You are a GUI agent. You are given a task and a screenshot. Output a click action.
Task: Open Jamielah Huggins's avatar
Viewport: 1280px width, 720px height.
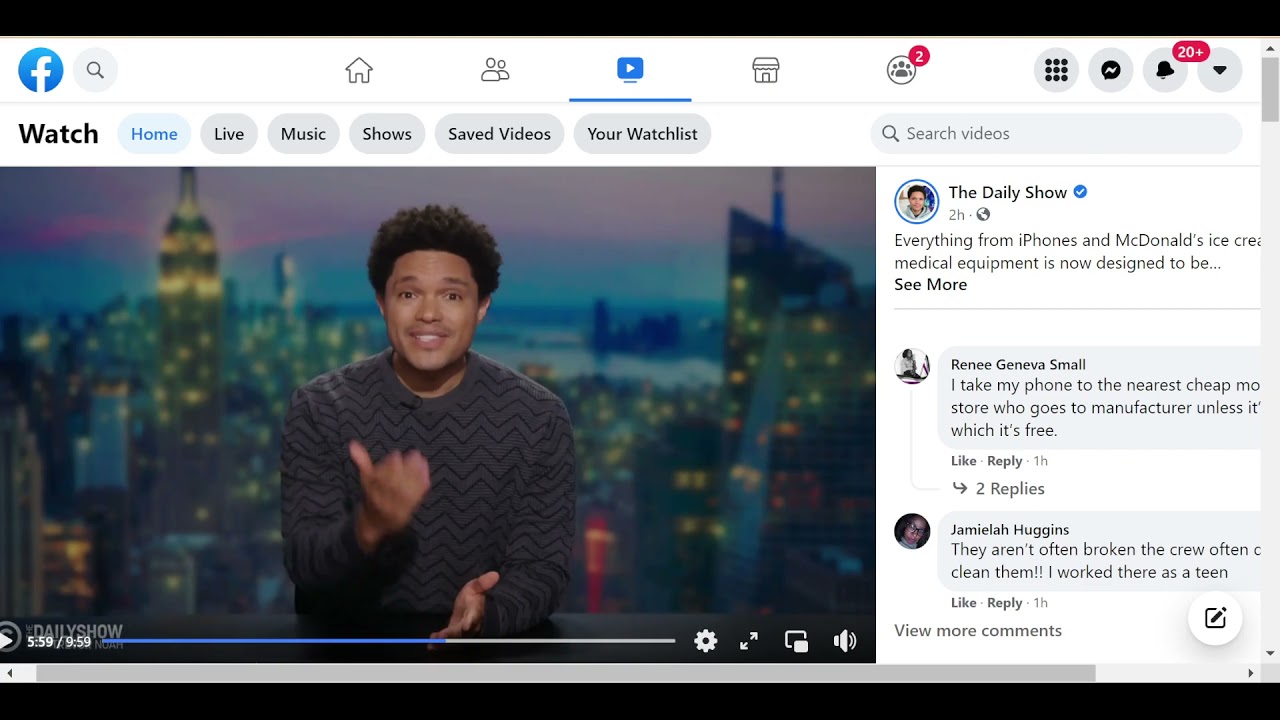(912, 531)
